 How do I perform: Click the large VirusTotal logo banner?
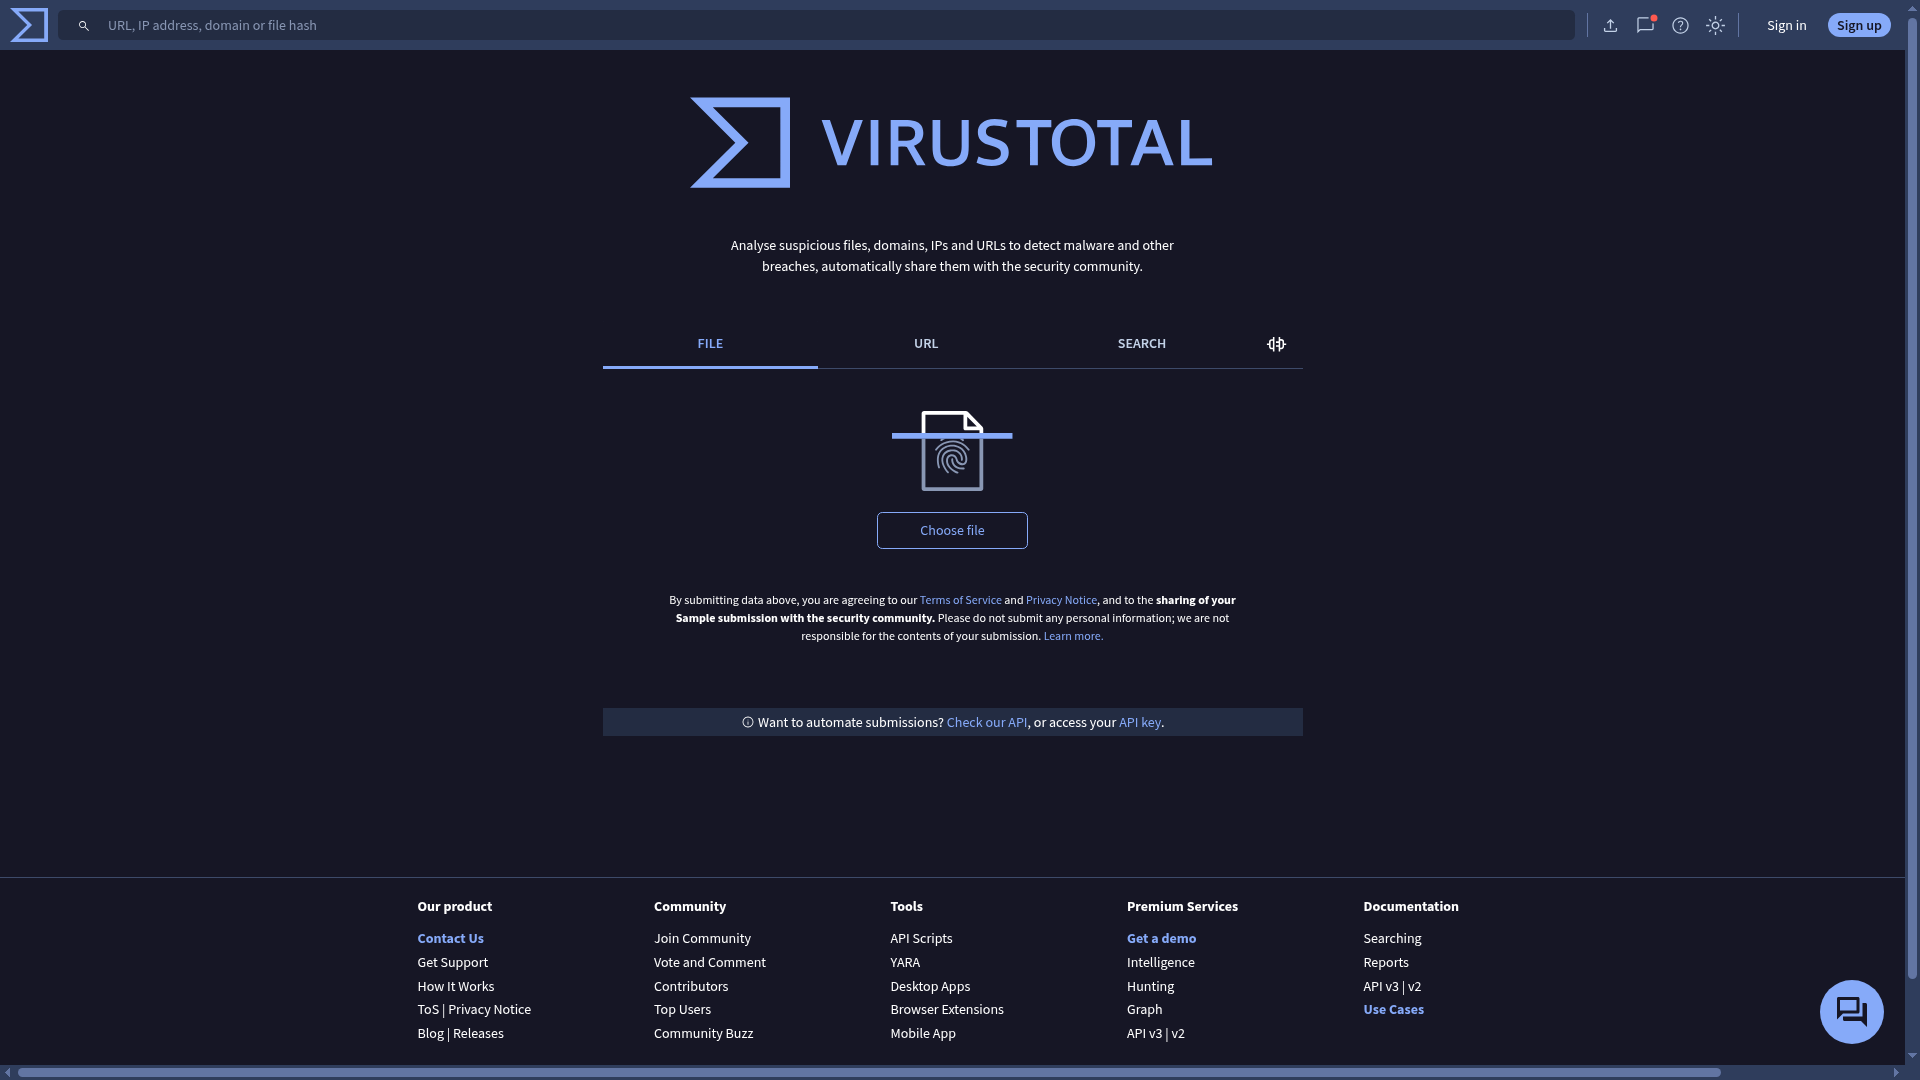point(951,143)
